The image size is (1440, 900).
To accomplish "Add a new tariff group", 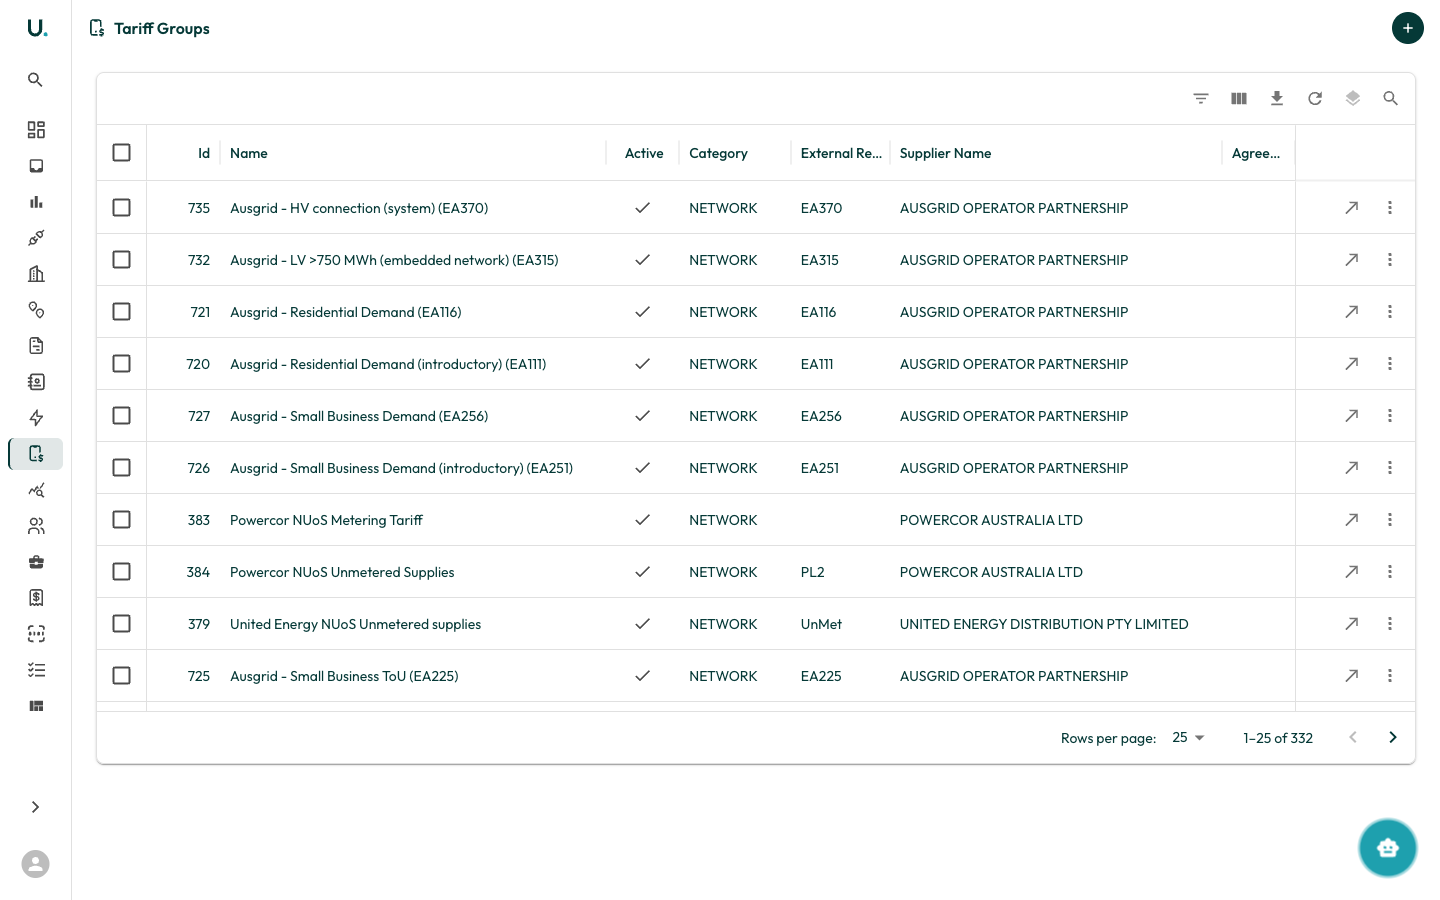I will pyautogui.click(x=1407, y=28).
